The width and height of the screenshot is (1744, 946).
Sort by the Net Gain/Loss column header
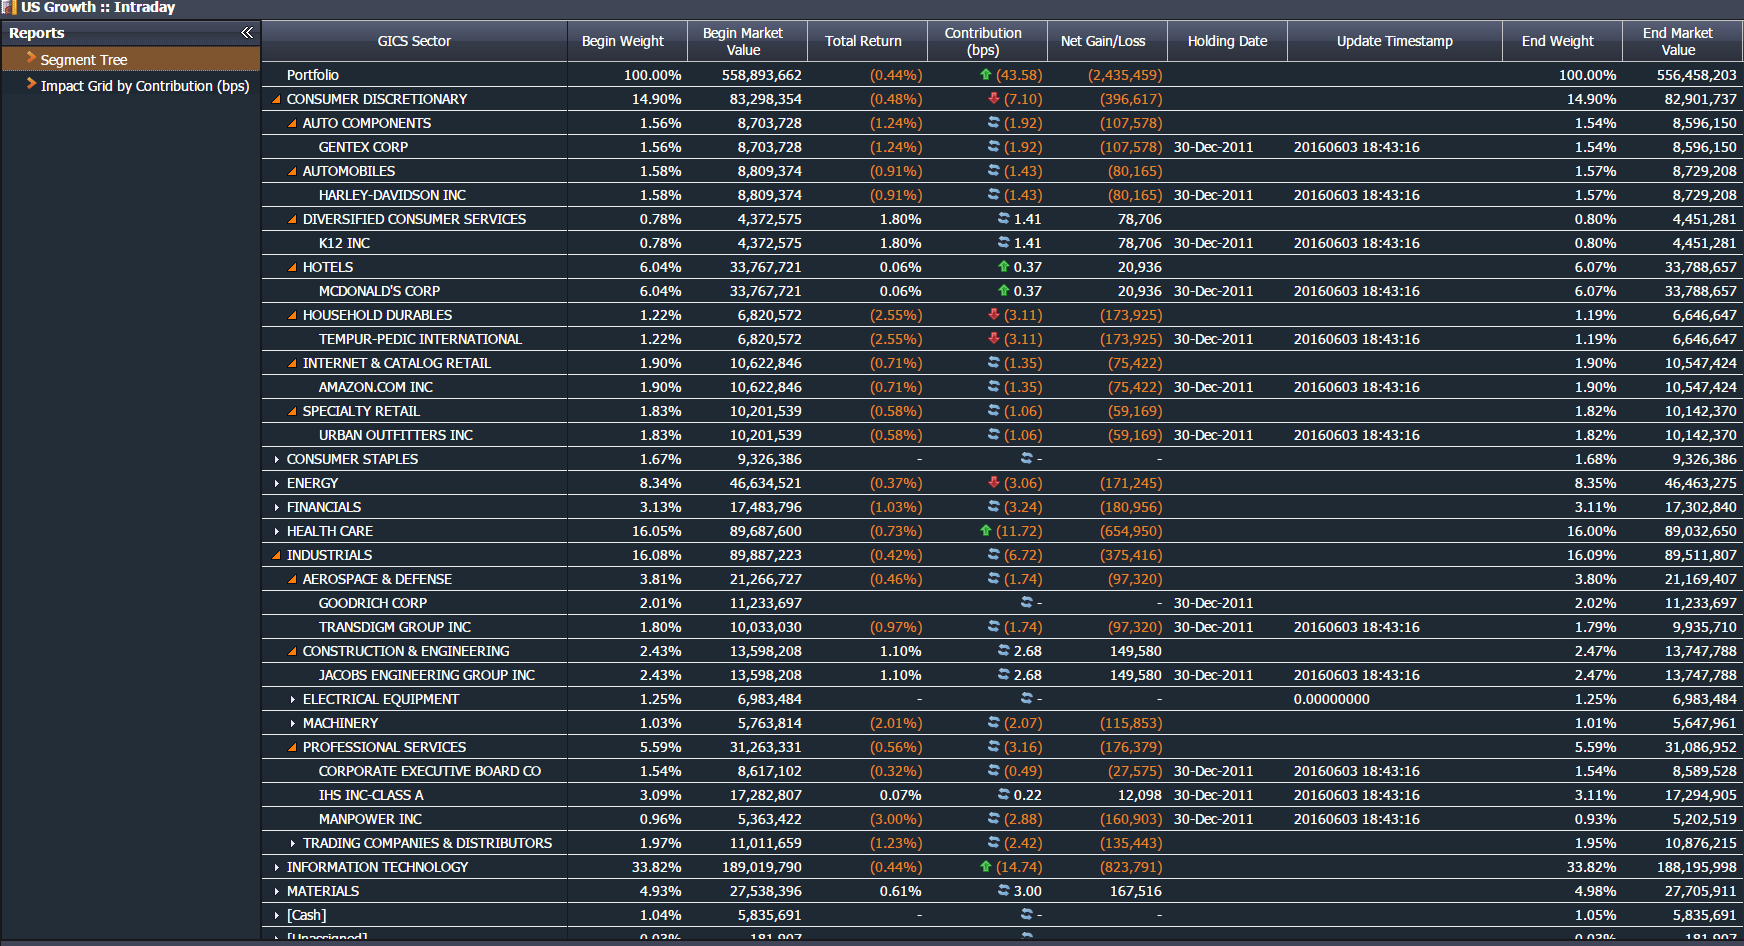click(1107, 41)
